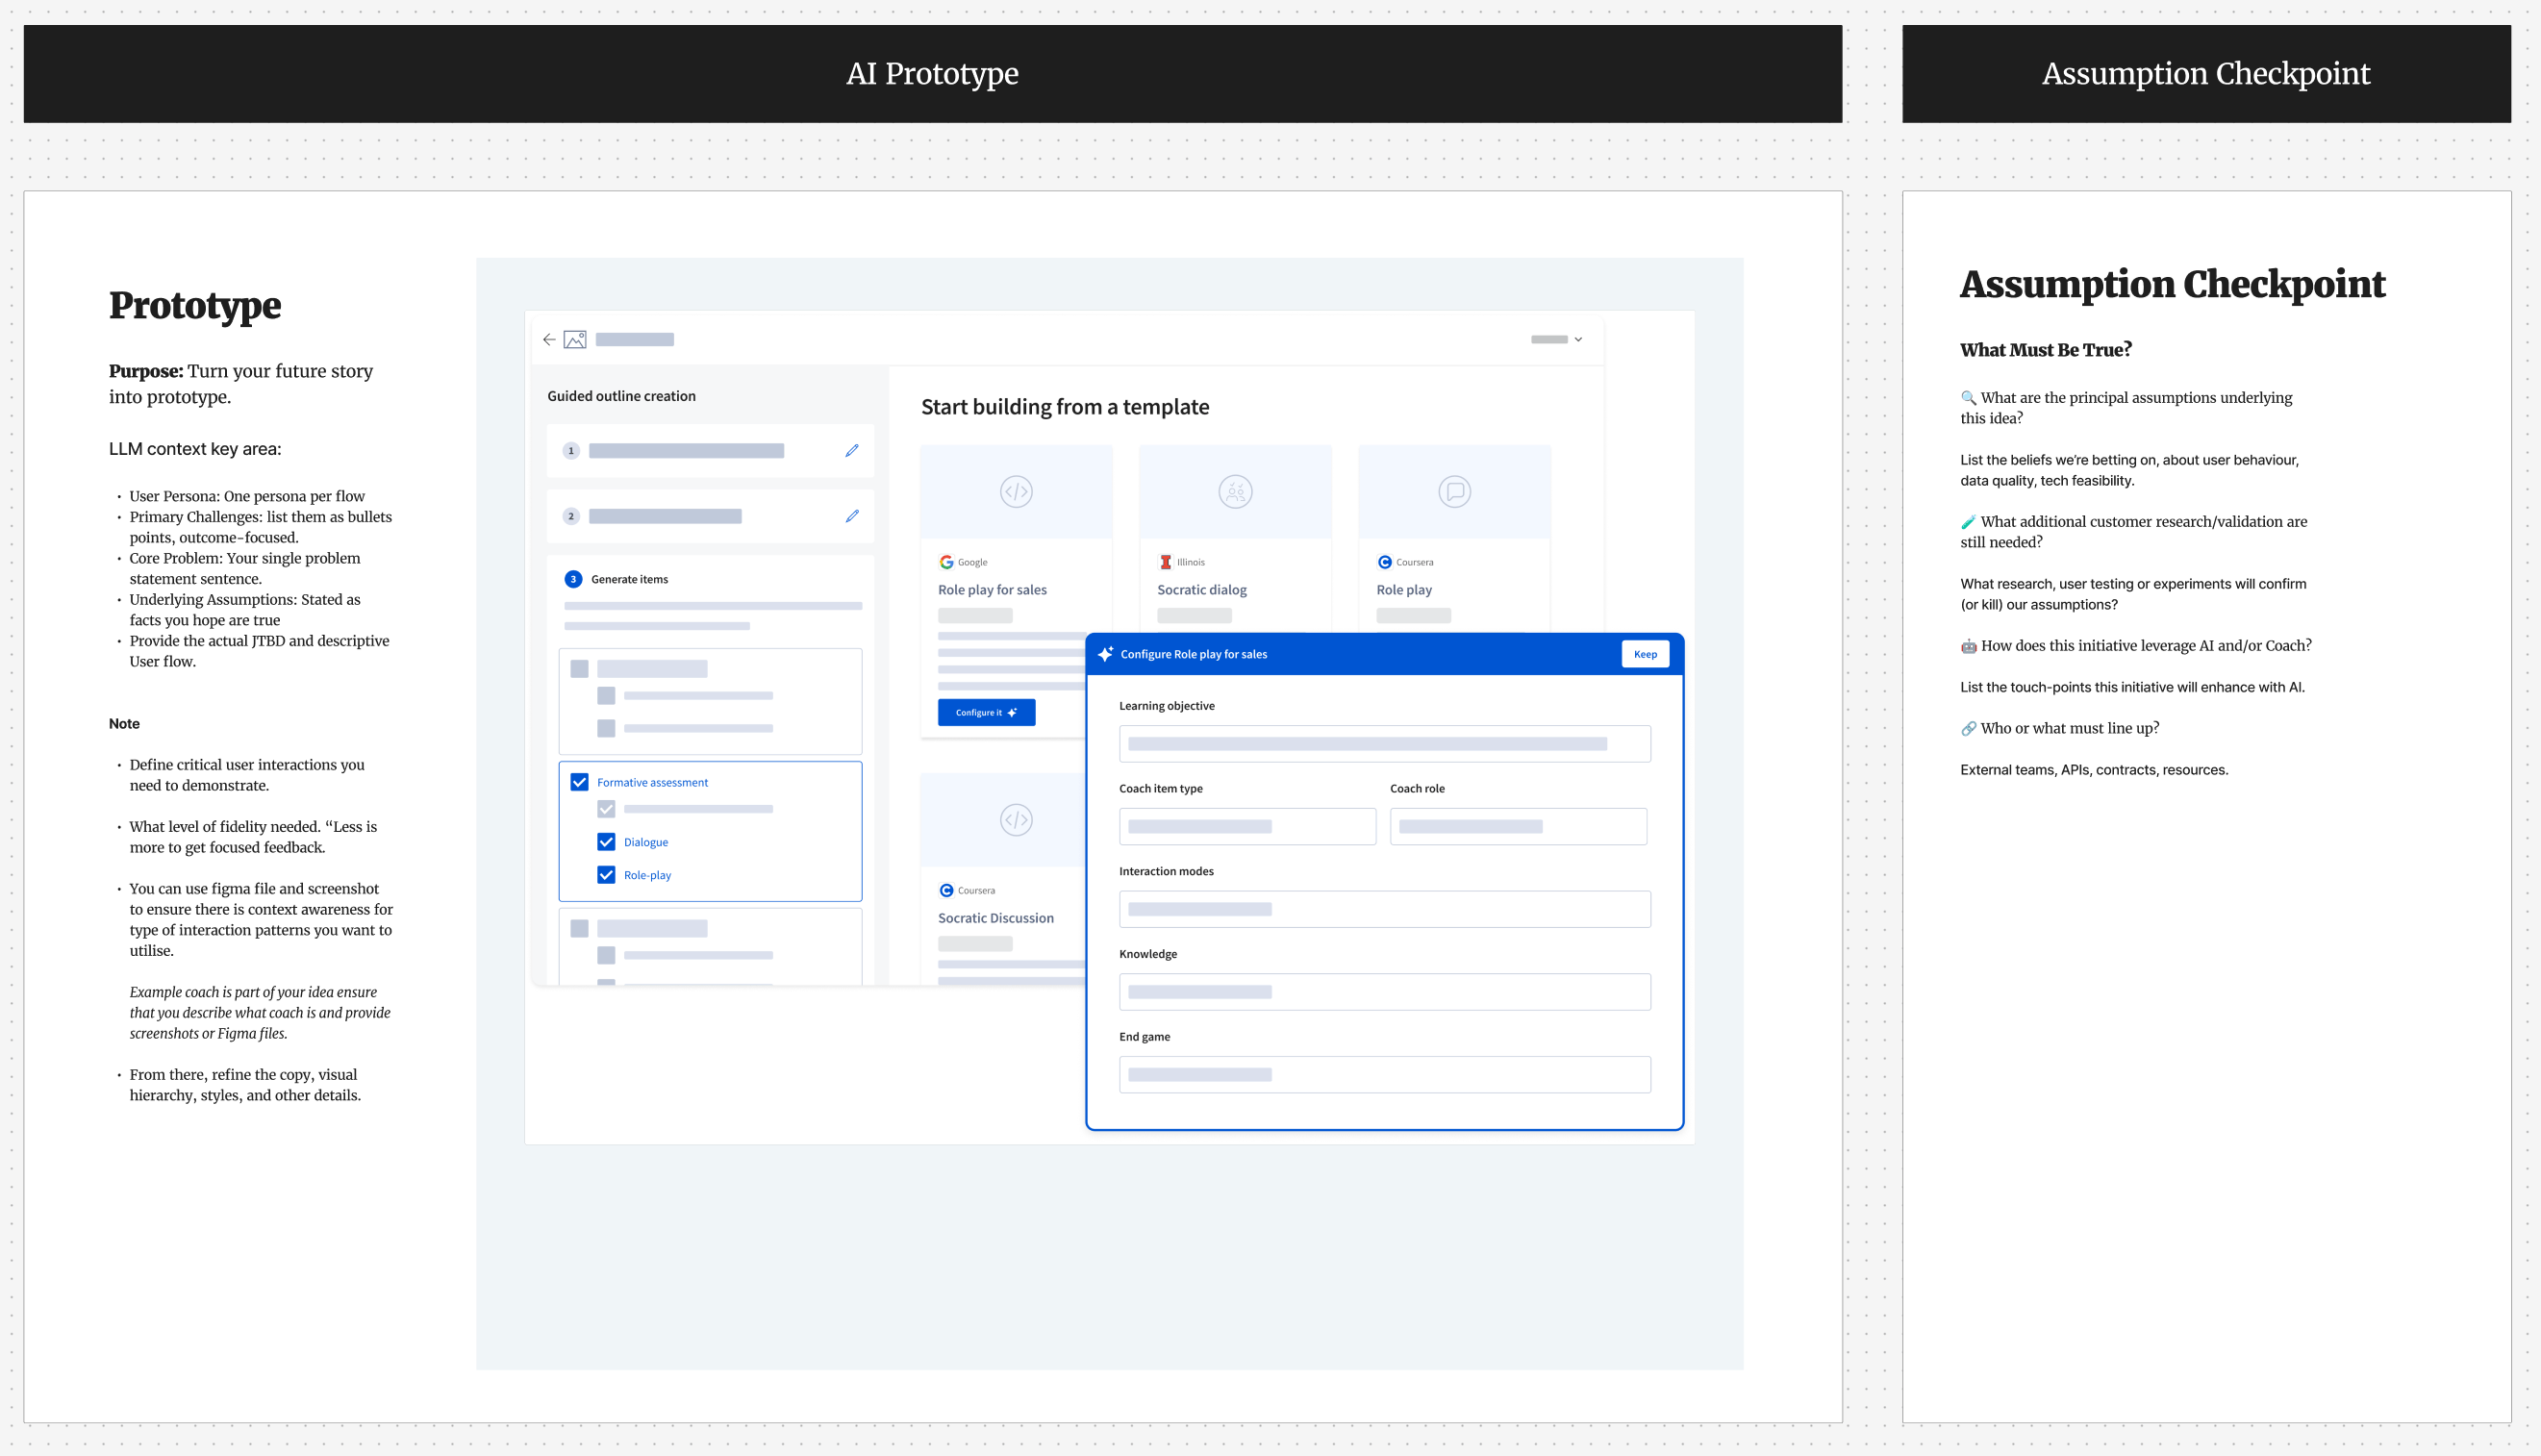Screen dimensions: 2541x1456
Task: Click the back arrow icon
Action: coord(549,340)
